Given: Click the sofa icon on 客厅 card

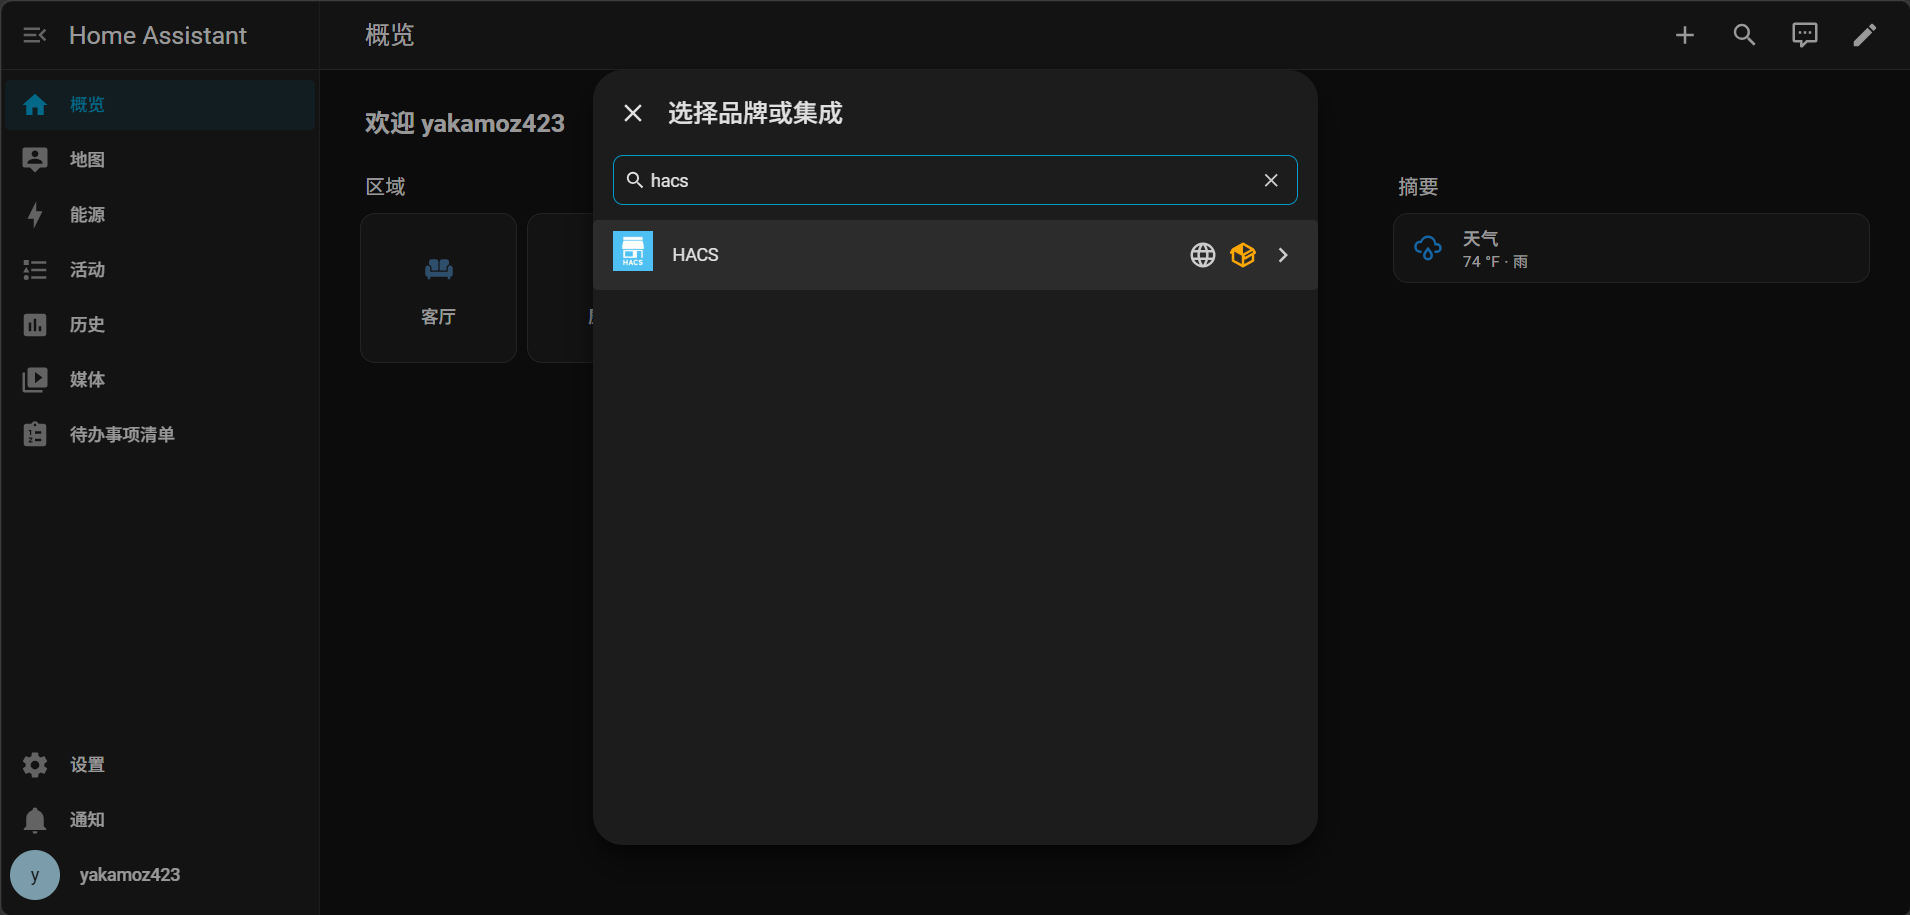Looking at the screenshot, I should tap(439, 269).
